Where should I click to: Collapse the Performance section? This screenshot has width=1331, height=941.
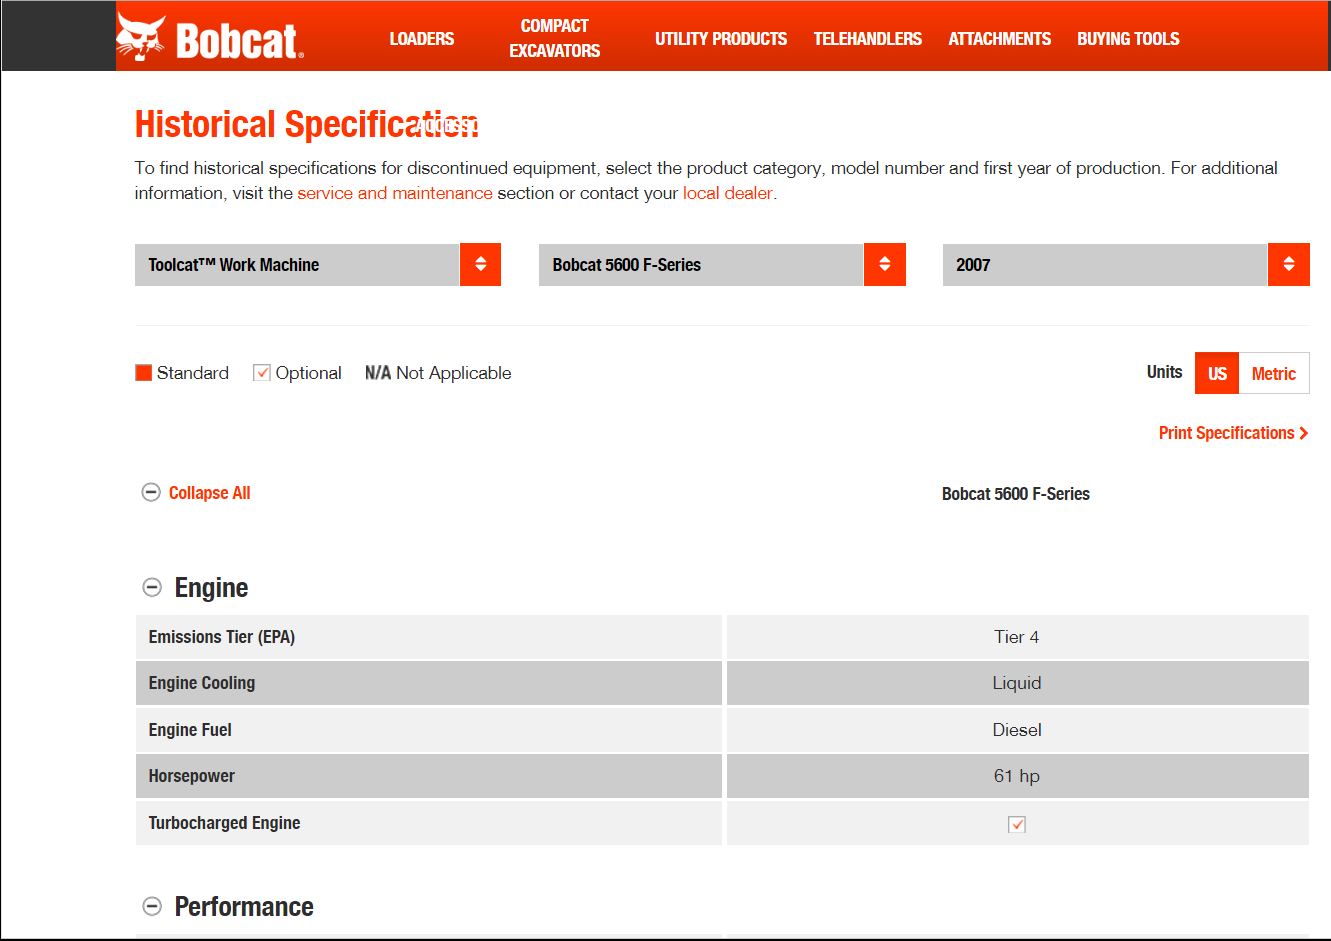152,907
